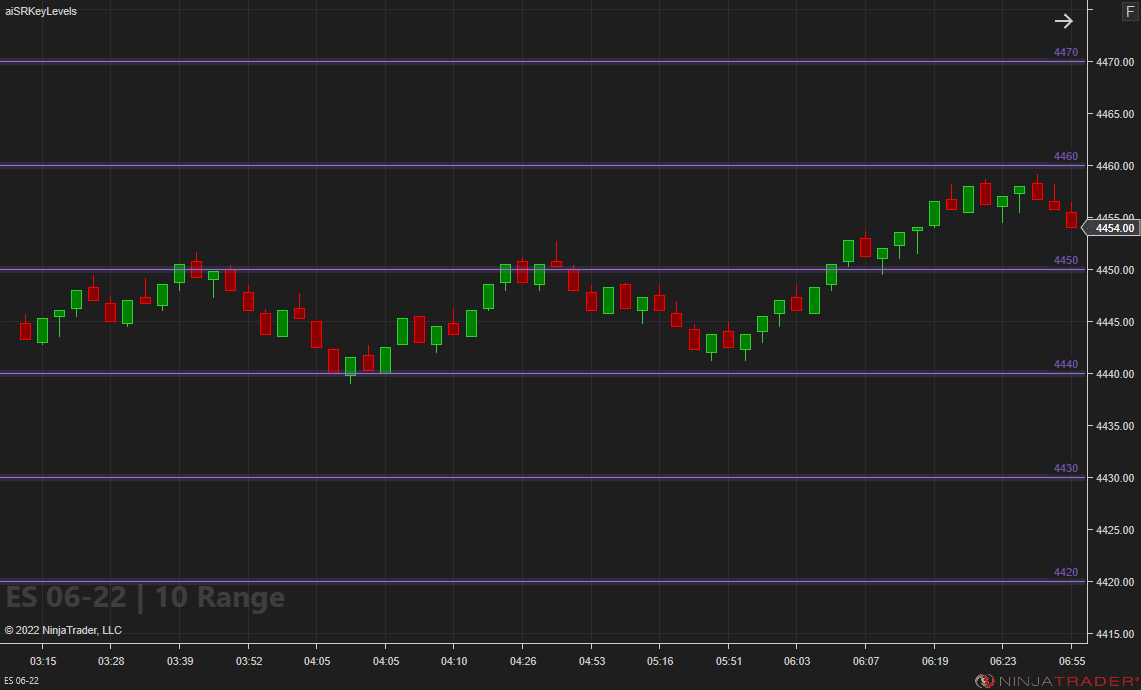The width and height of the screenshot is (1141, 690).
Task: Click the 4470 key level label
Action: coord(1065,52)
